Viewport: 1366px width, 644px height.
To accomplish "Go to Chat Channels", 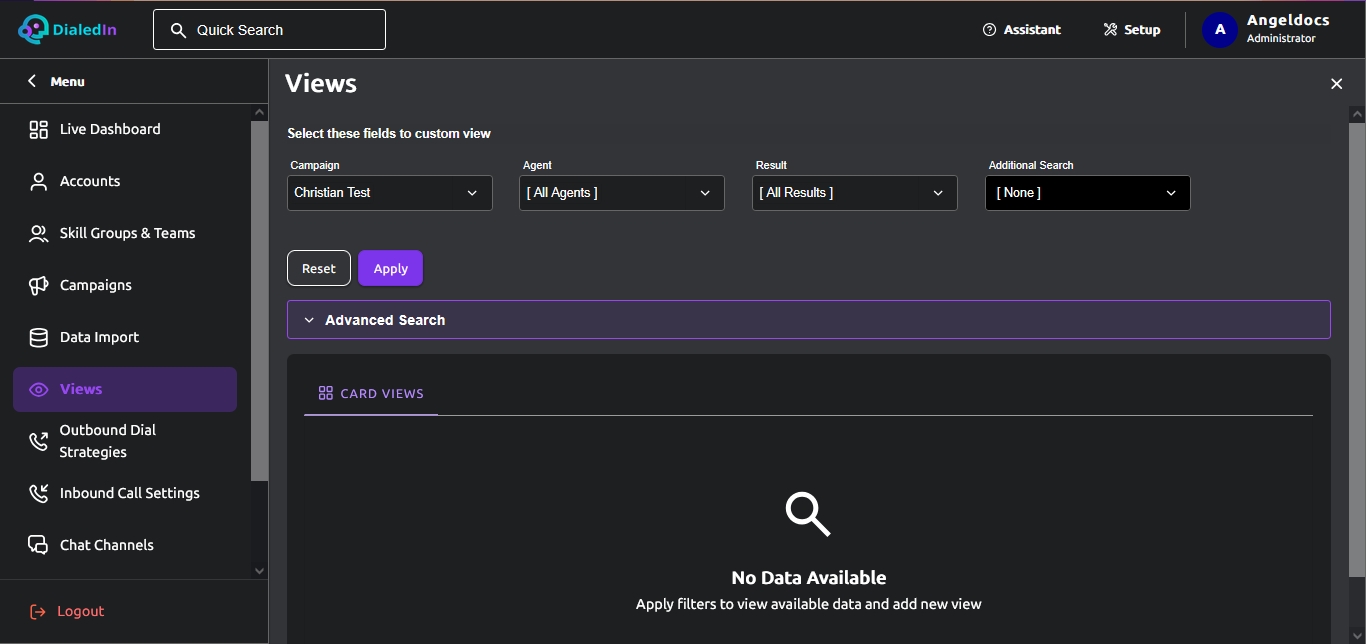I will tap(125, 545).
